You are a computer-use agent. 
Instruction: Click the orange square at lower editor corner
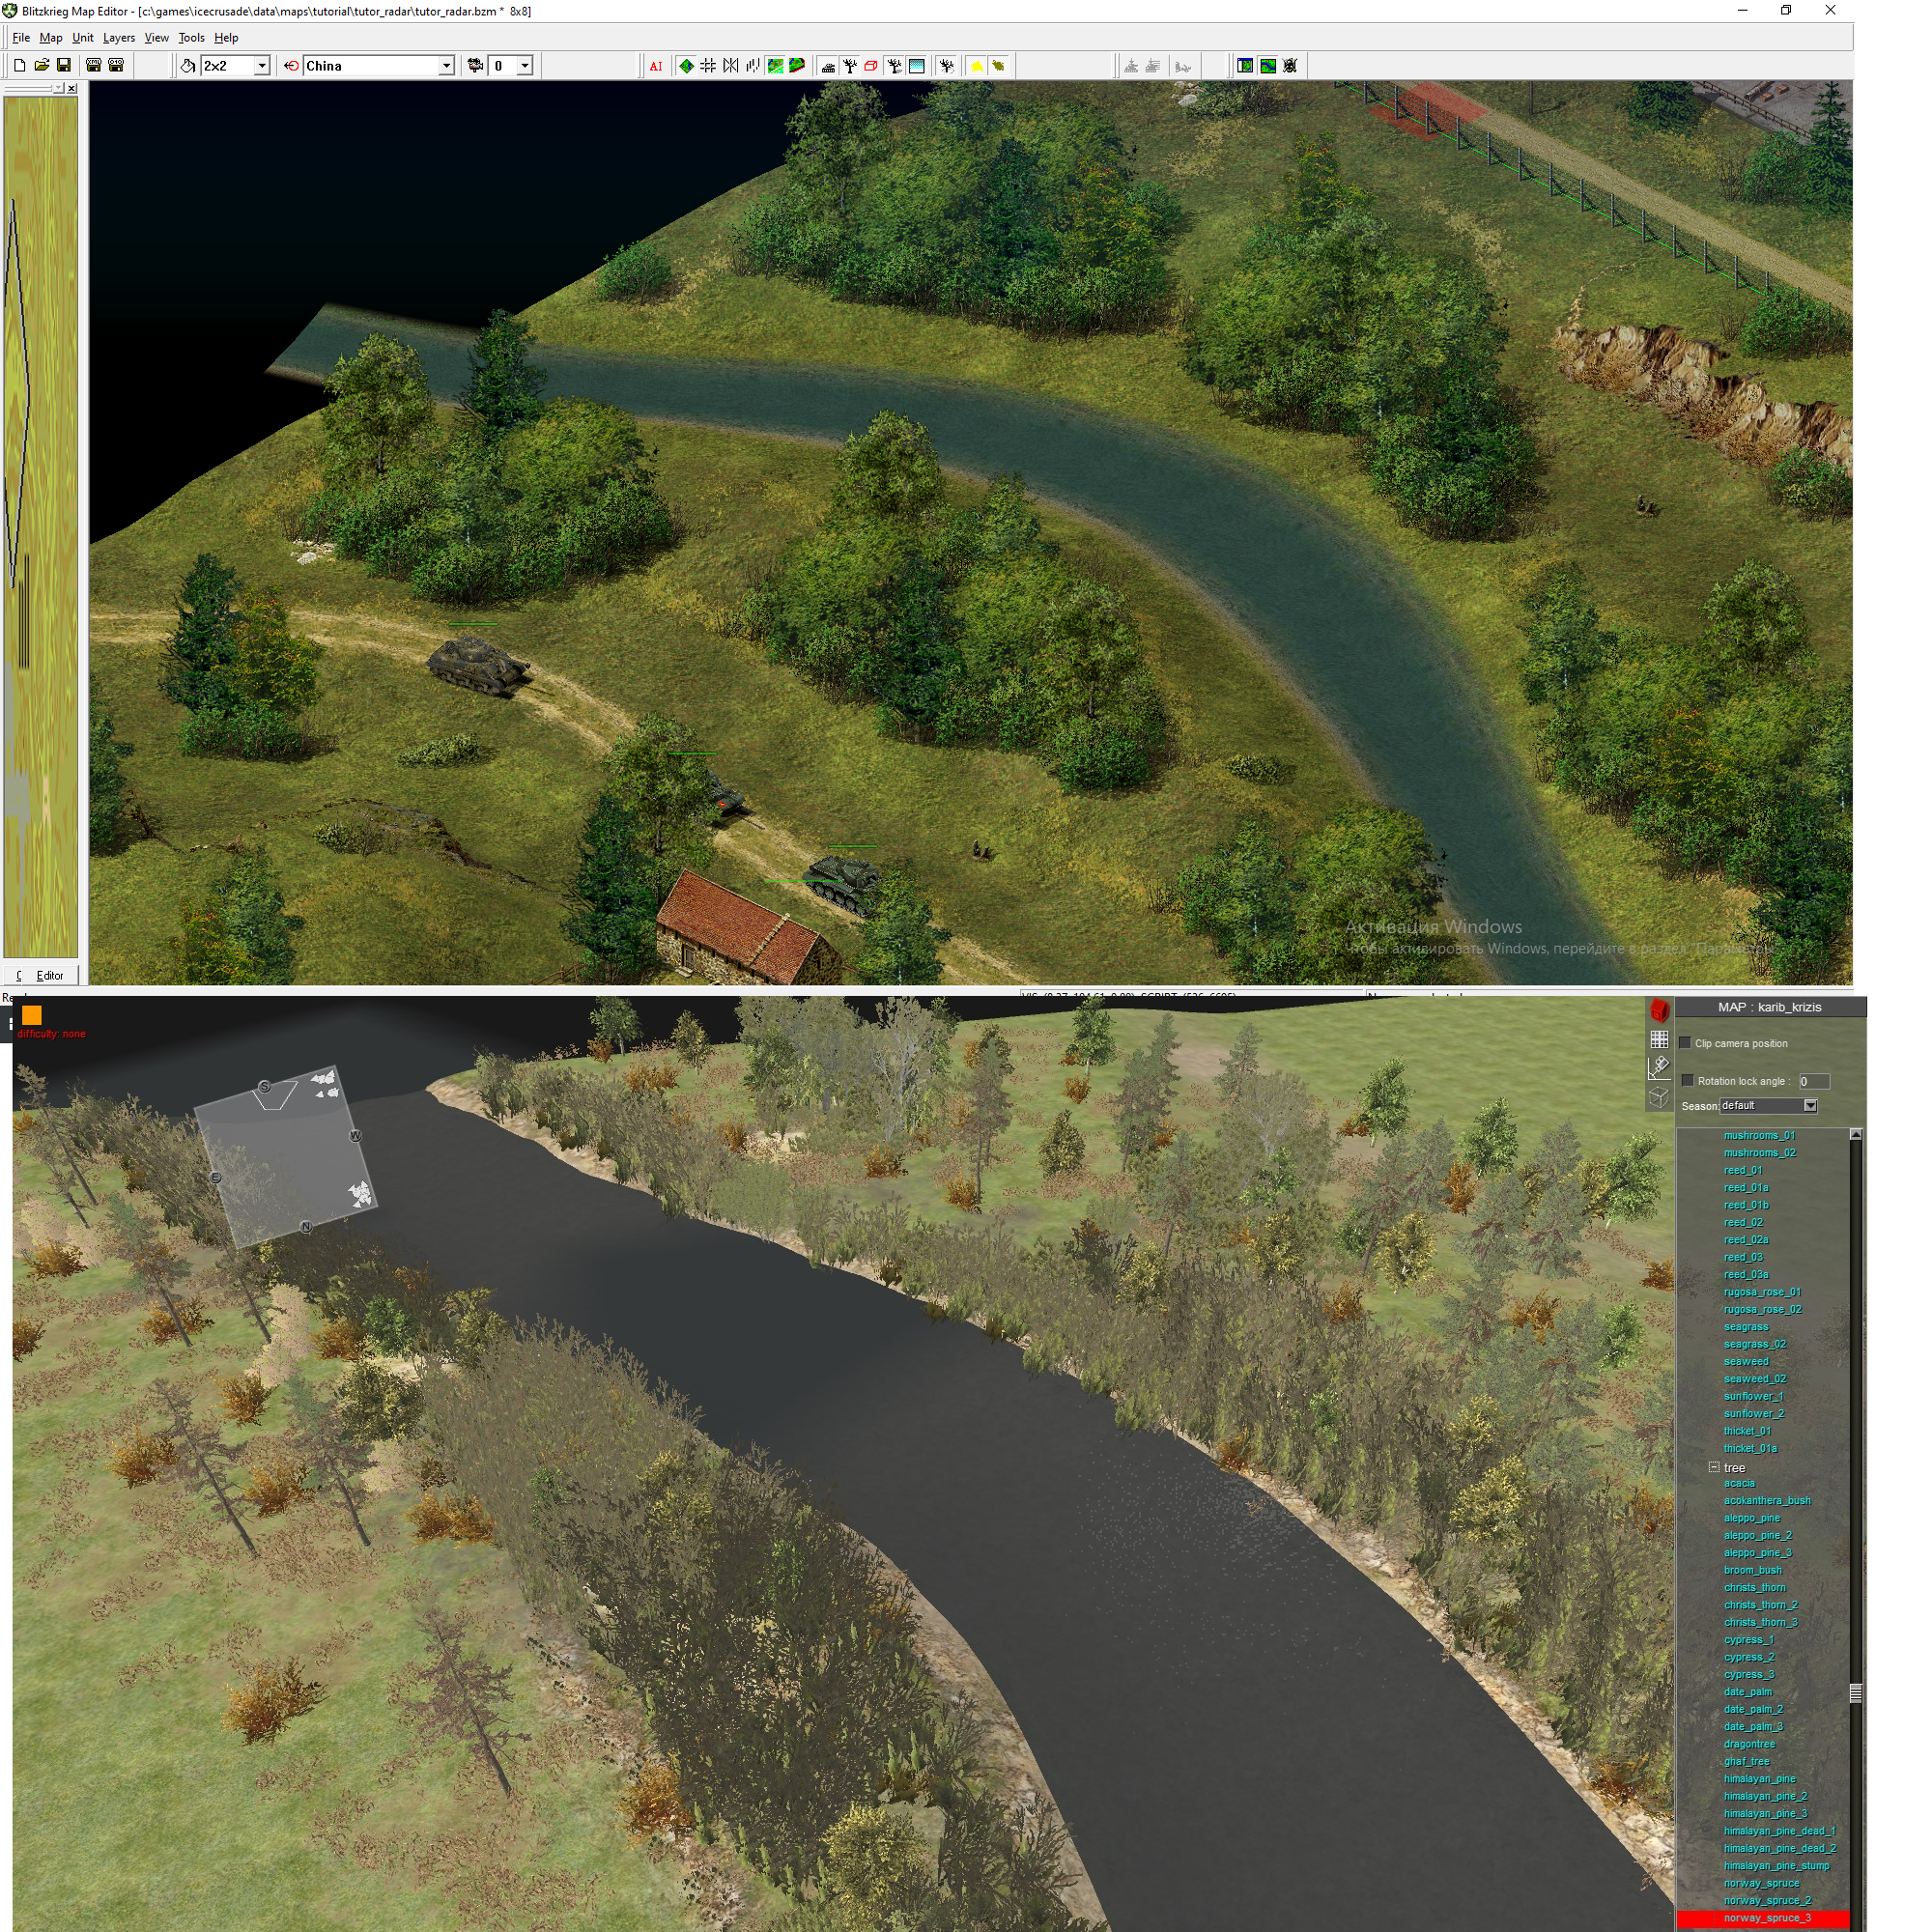click(32, 1015)
